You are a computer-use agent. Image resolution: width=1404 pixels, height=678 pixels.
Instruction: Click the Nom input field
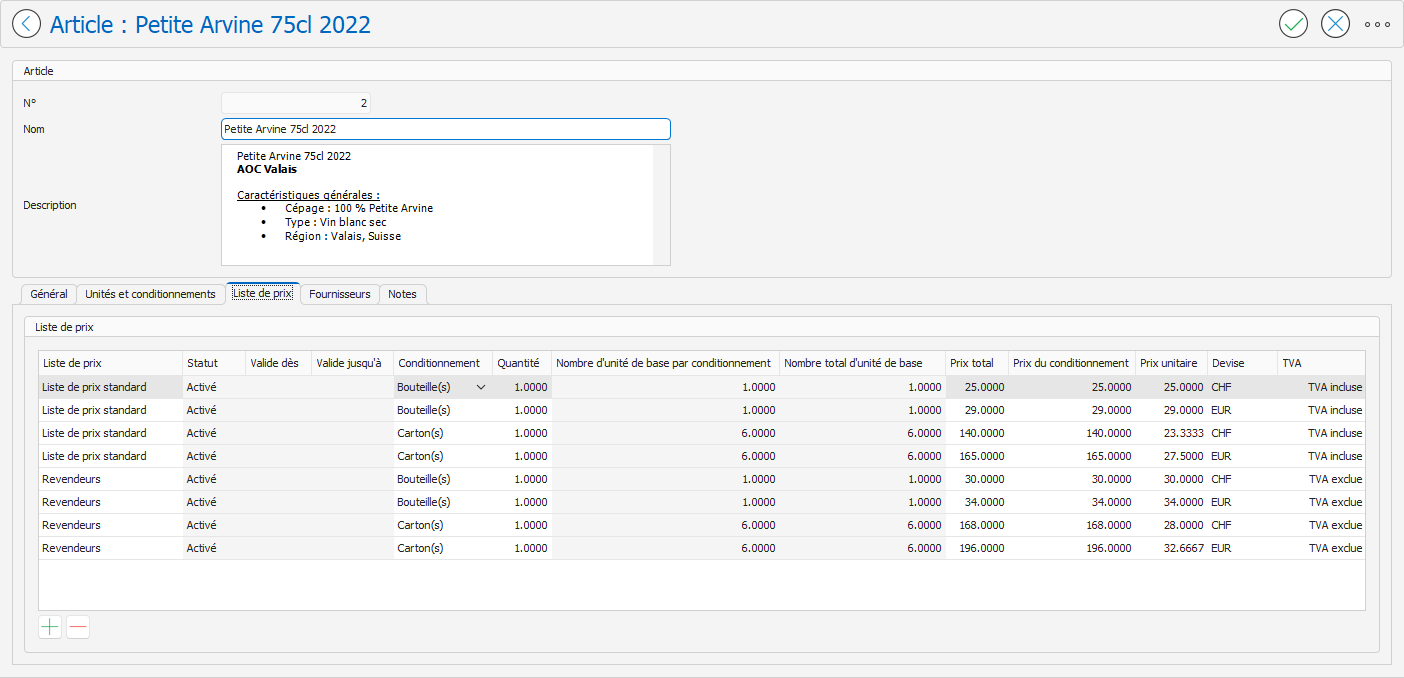445,129
